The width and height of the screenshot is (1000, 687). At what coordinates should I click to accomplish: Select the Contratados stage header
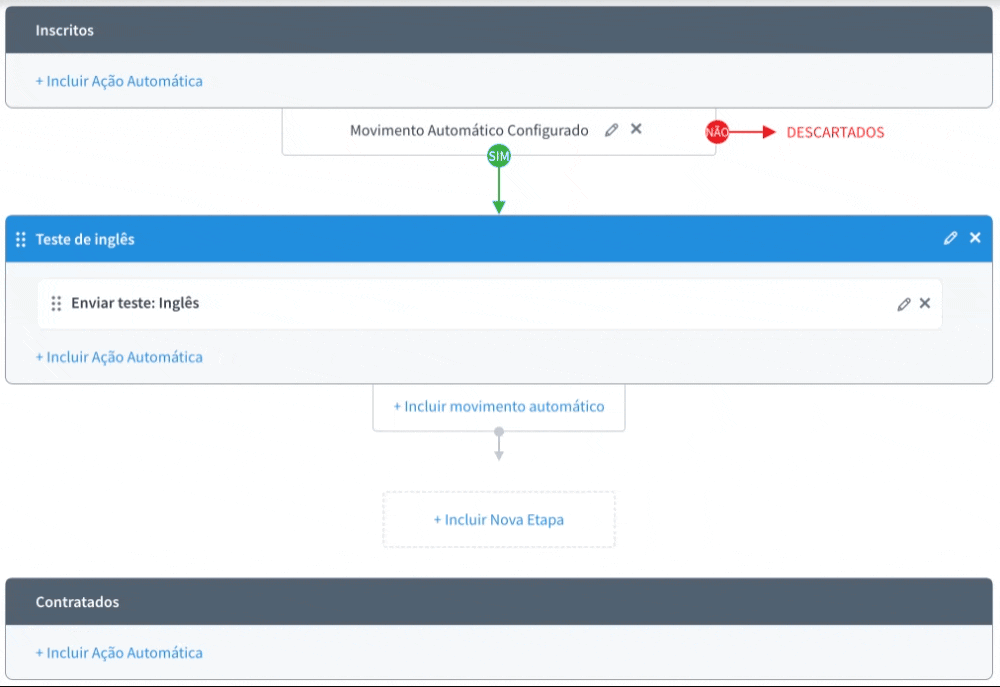pyautogui.click(x=77, y=602)
